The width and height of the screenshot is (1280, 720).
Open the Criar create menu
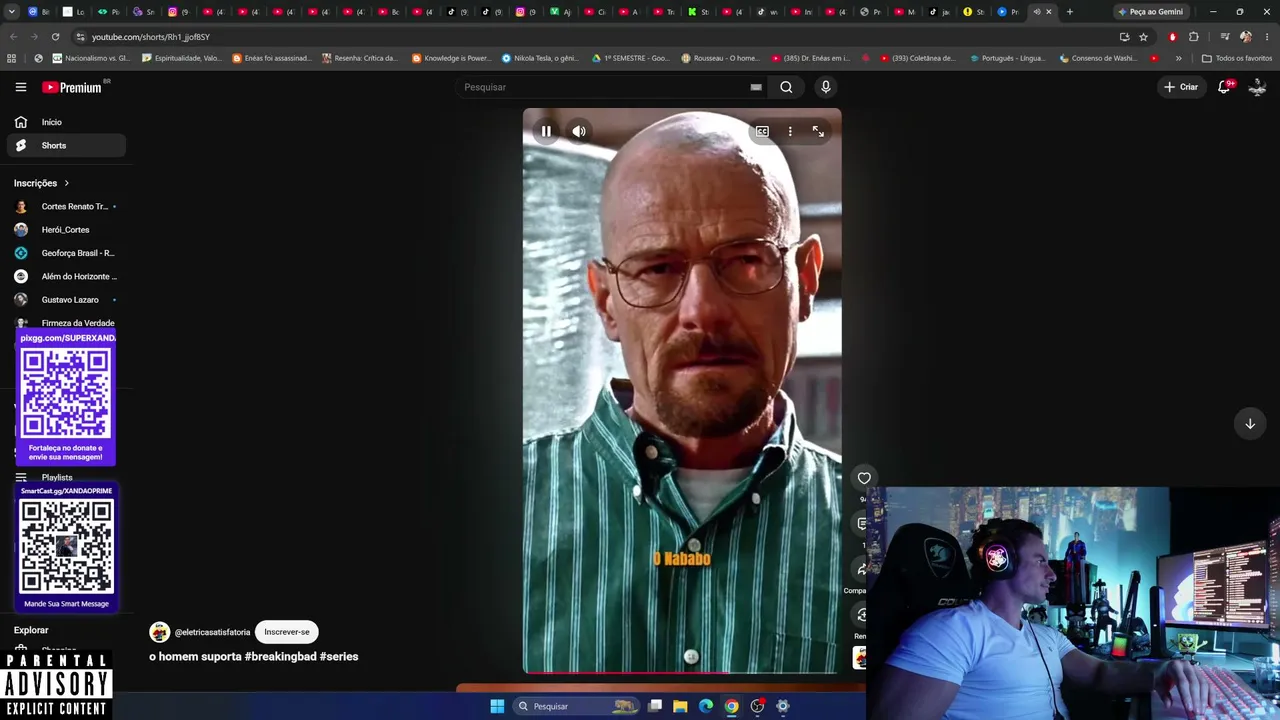coord(1181,87)
